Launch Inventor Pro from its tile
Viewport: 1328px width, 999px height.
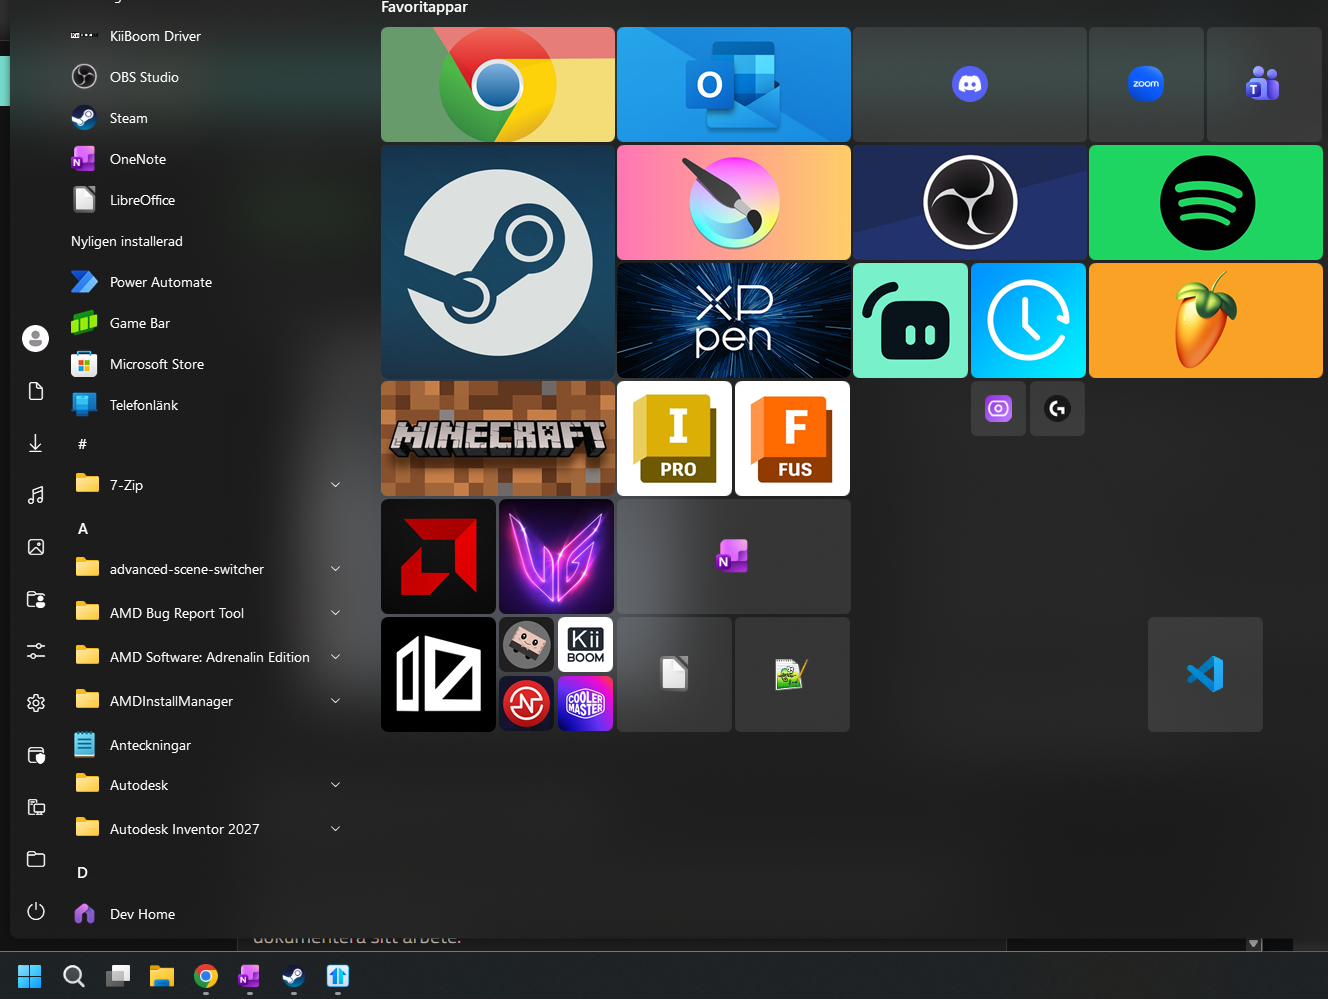coord(674,439)
